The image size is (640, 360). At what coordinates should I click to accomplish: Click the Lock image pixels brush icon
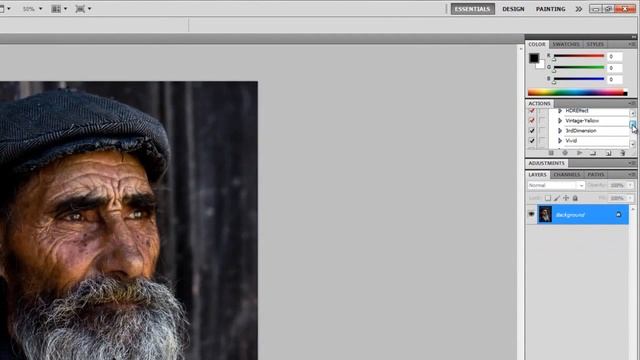point(557,198)
